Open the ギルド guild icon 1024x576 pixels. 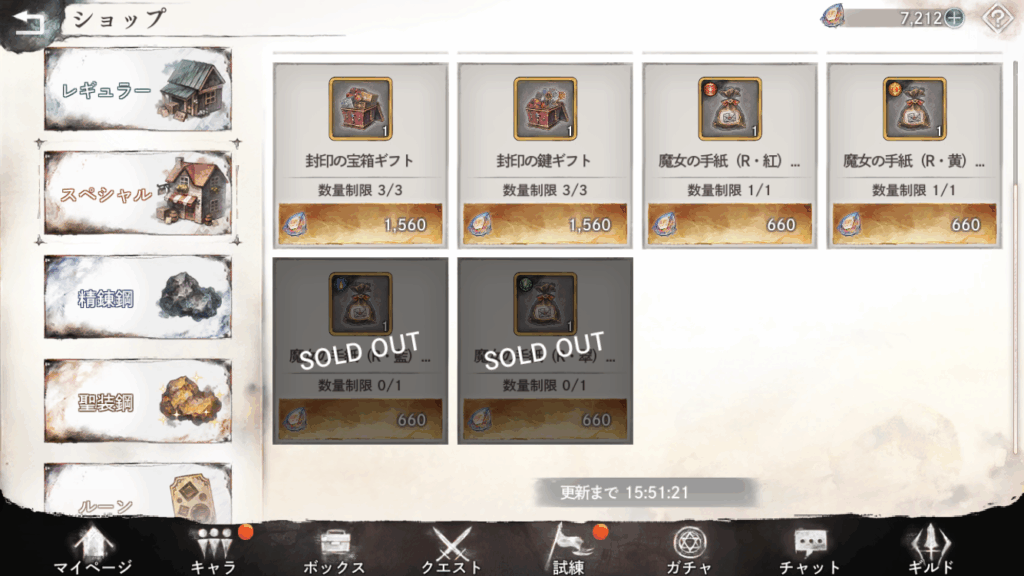click(930, 551)
